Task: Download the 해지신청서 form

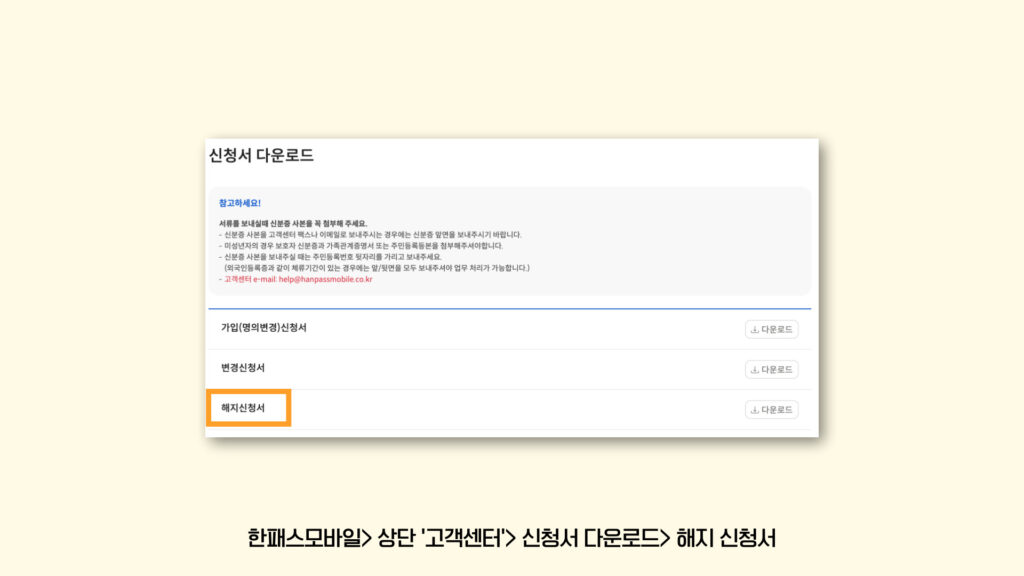Action: pyautogui.click(x=771, y=409)
